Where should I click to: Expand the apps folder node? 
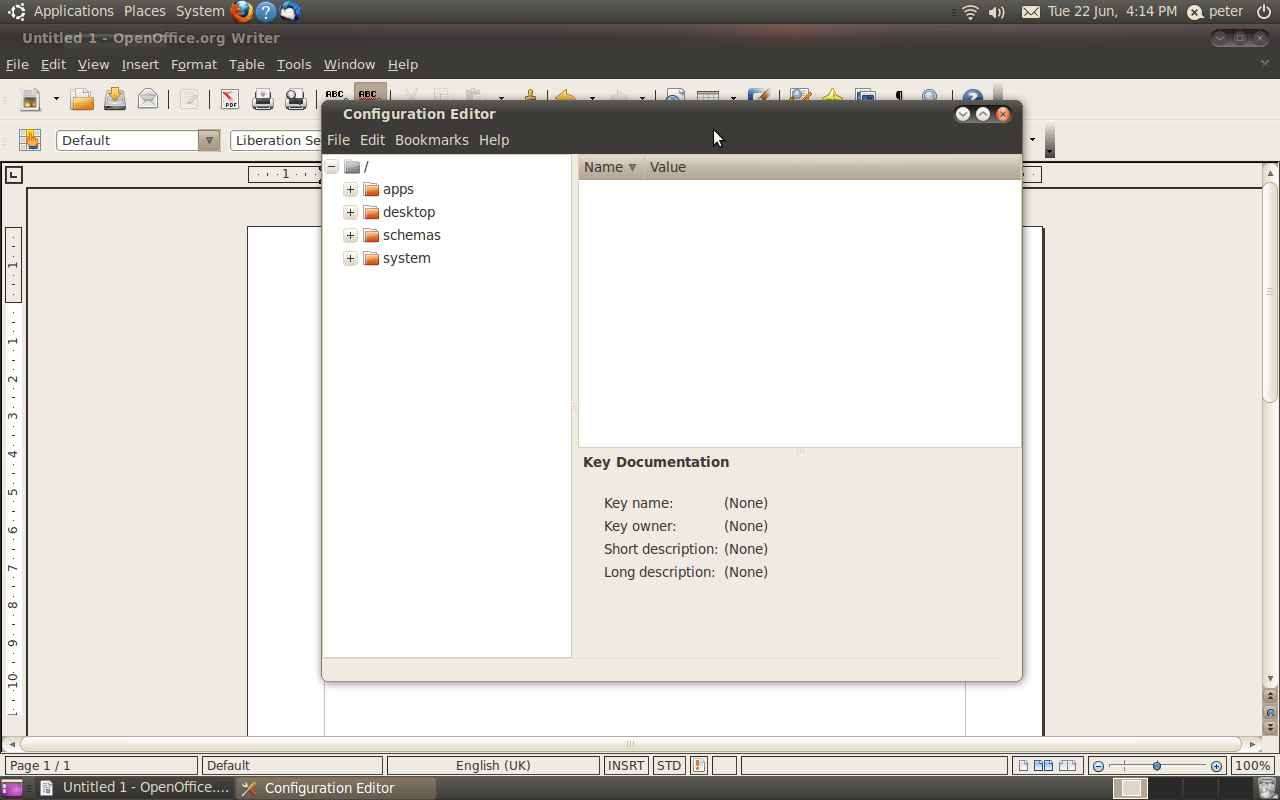350,189
